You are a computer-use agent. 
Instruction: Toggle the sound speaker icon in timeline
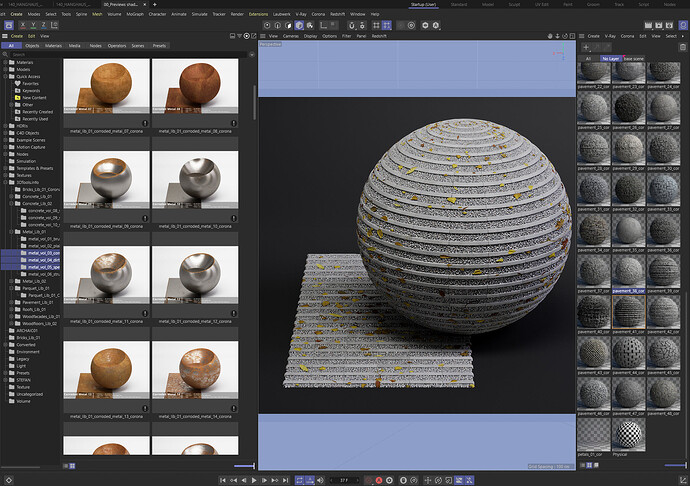click(x=320, y=480)
